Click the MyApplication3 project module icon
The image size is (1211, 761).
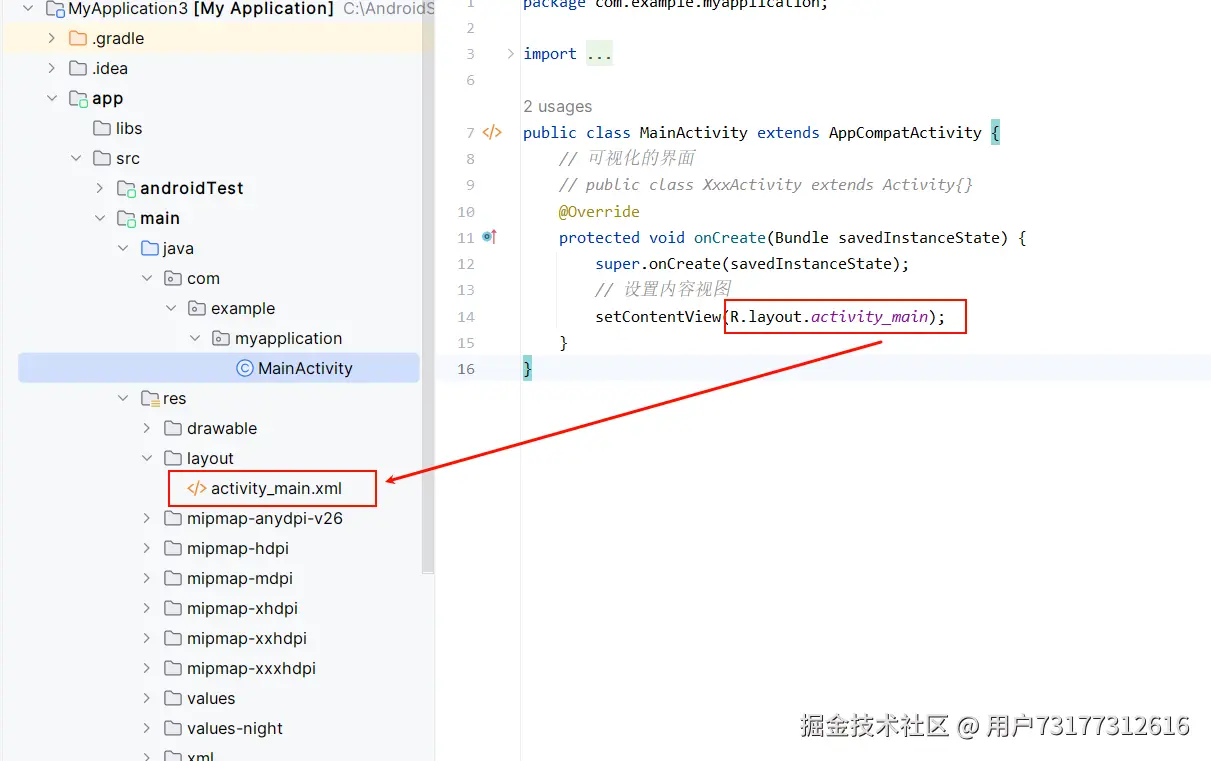pyautogui.click(x=55, y=9)
